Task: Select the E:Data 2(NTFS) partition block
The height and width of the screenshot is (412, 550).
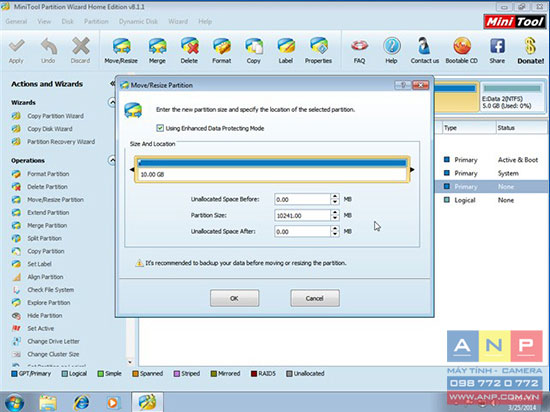Action: coord(512,97)
